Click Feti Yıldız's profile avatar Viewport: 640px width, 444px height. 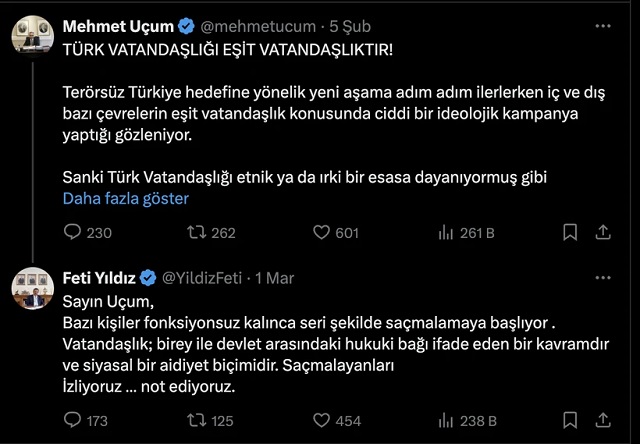click(32, 289)
